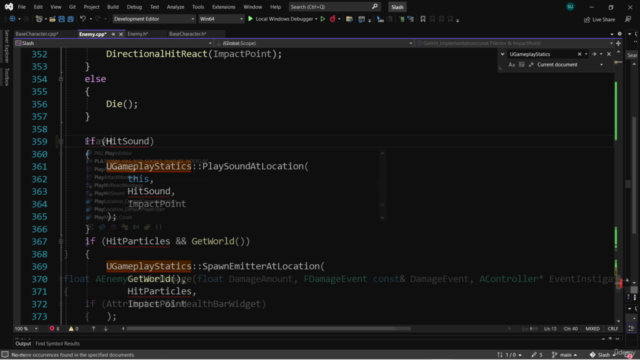
Task: Start the Local Windows Debugger
Action: pyautogui.click(x=281, y=19)
